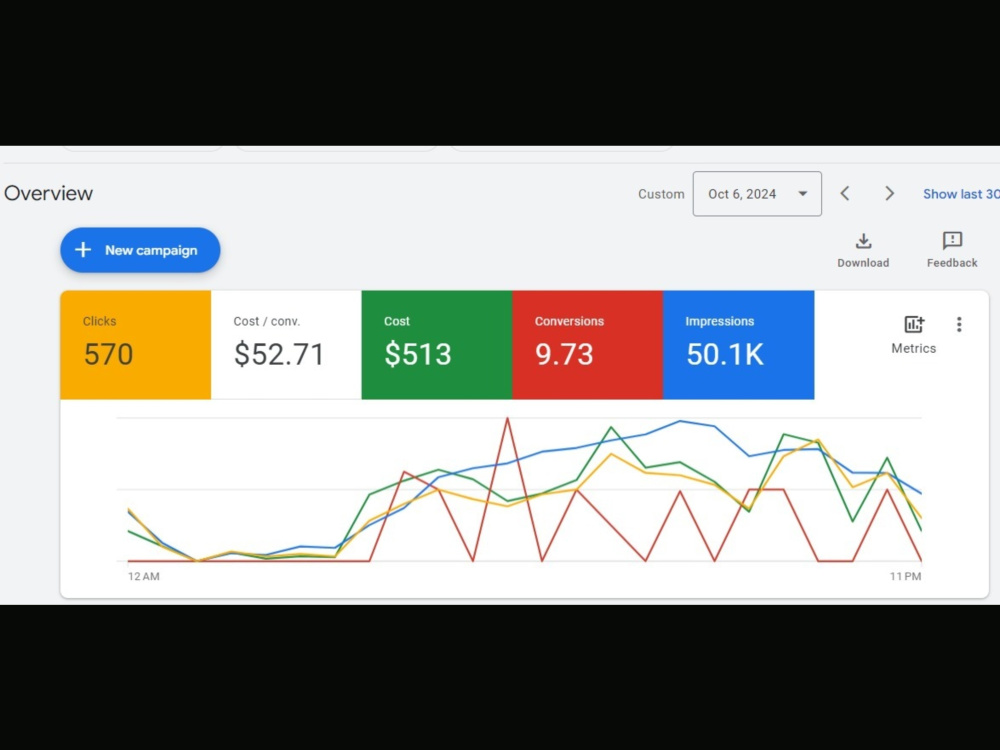This screenshot has height=750, width=1000.
Task: Open the Show last 30 link
Action: (961, 194)
